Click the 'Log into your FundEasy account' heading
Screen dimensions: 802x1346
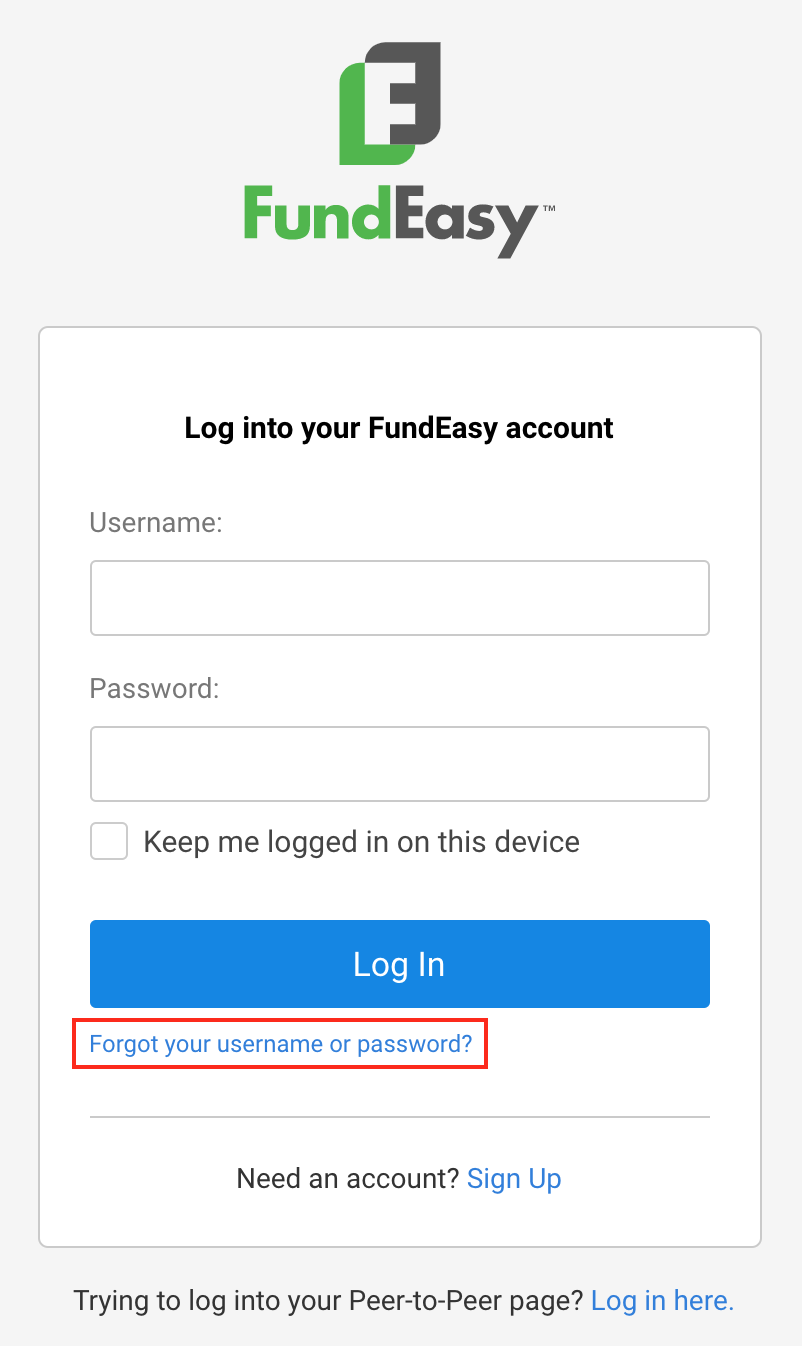click(399, 428)
